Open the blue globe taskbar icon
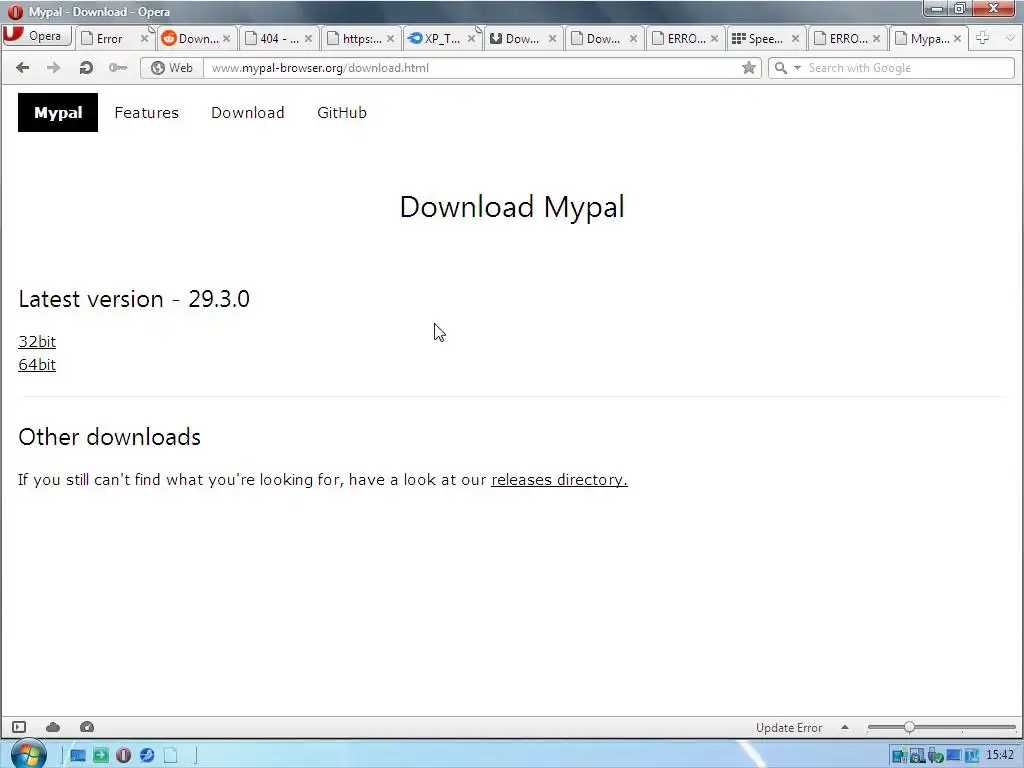 [147, 756]
